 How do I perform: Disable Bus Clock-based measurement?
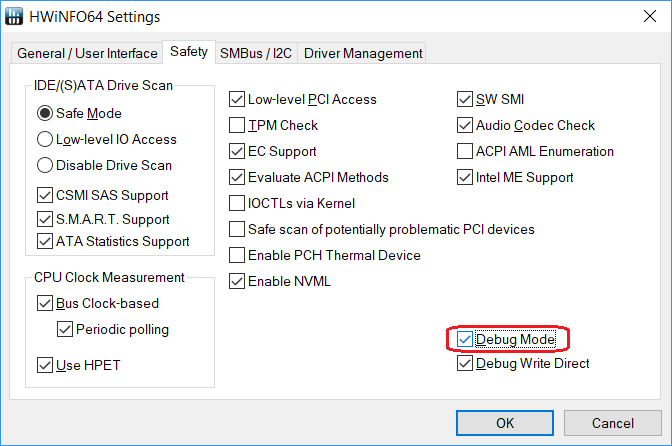[x=45, y=303]
